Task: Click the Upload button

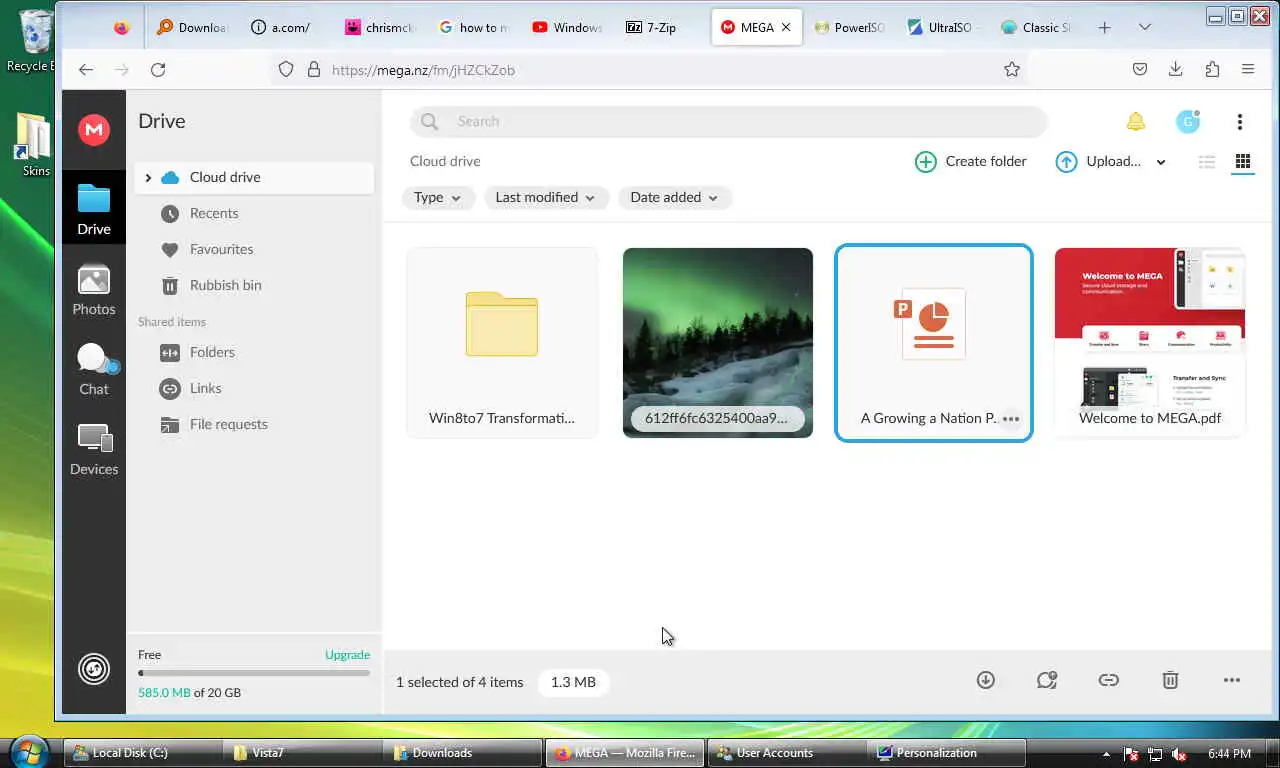Action: 1098,161
